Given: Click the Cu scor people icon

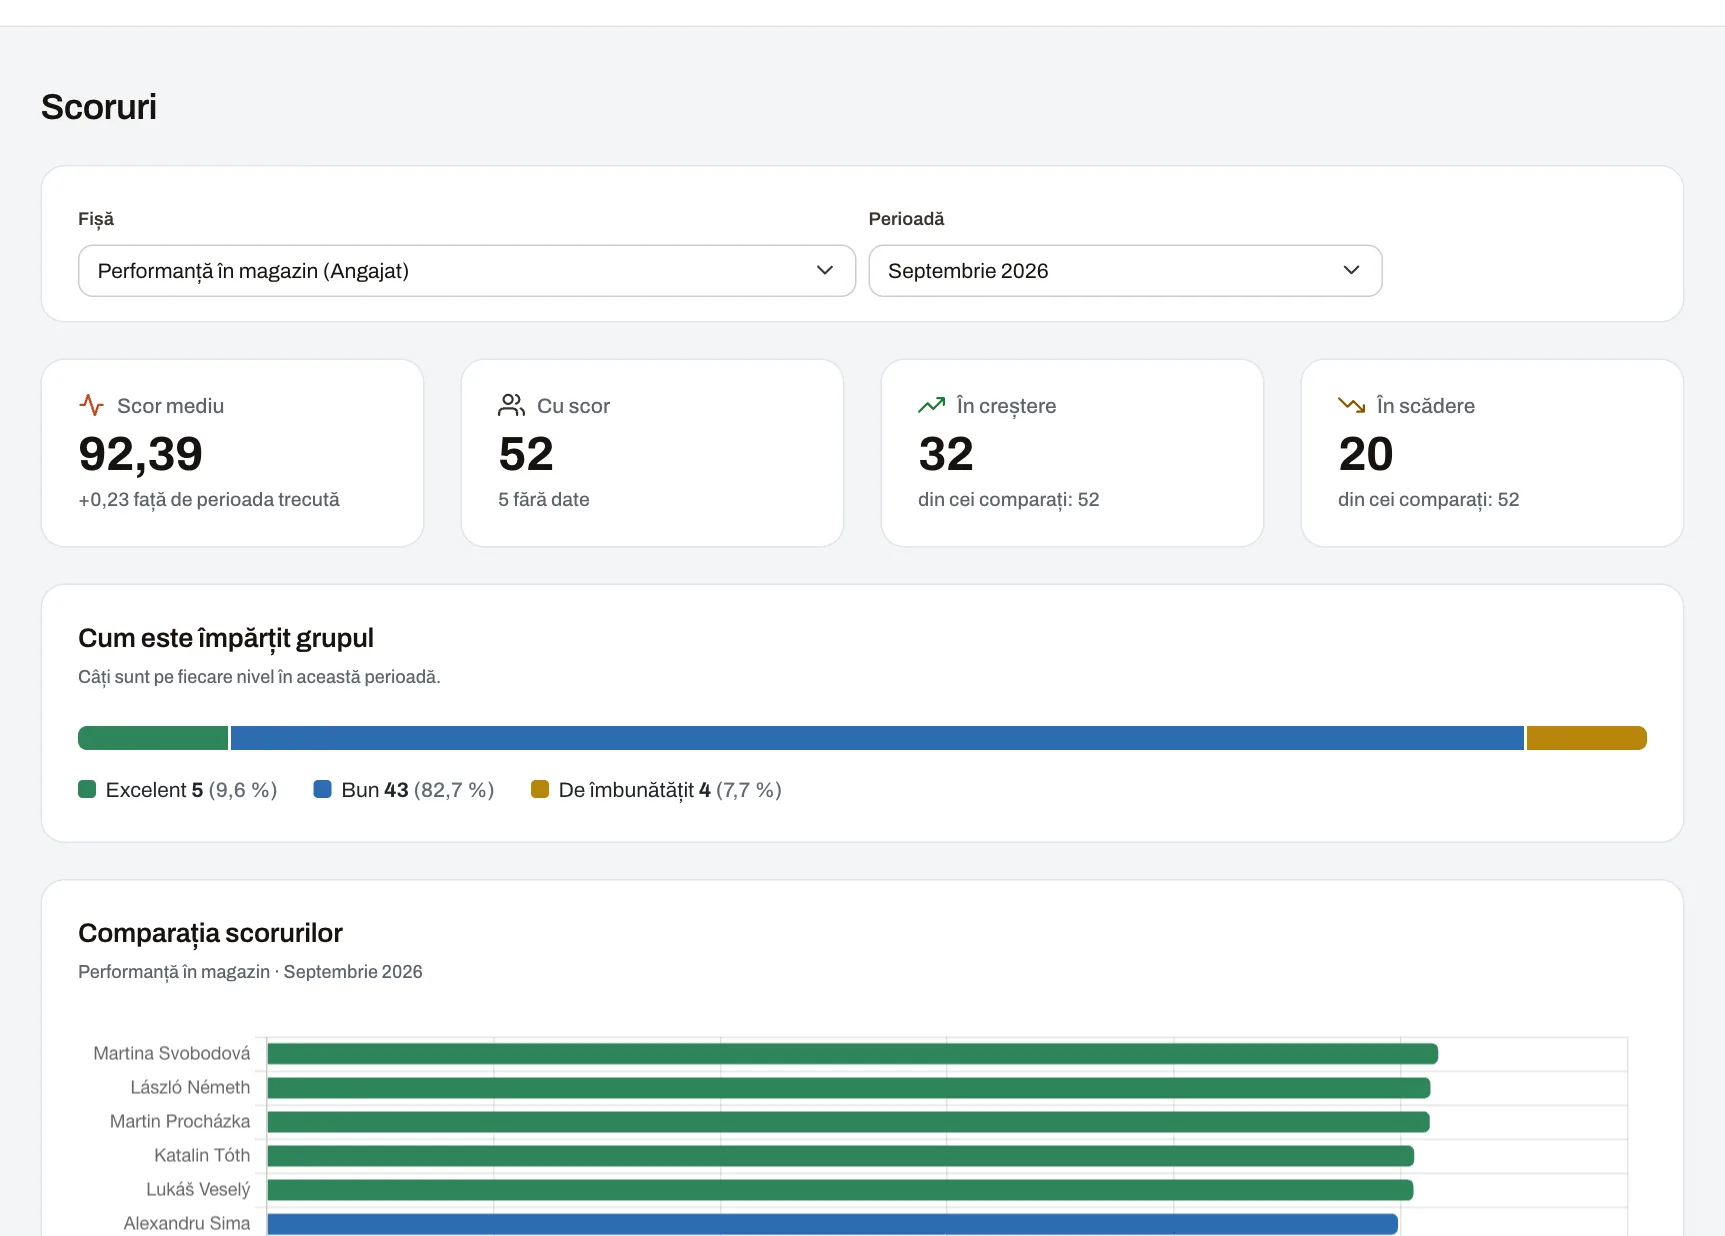Looking at the screenshot, I should click(x=511, y=405).
